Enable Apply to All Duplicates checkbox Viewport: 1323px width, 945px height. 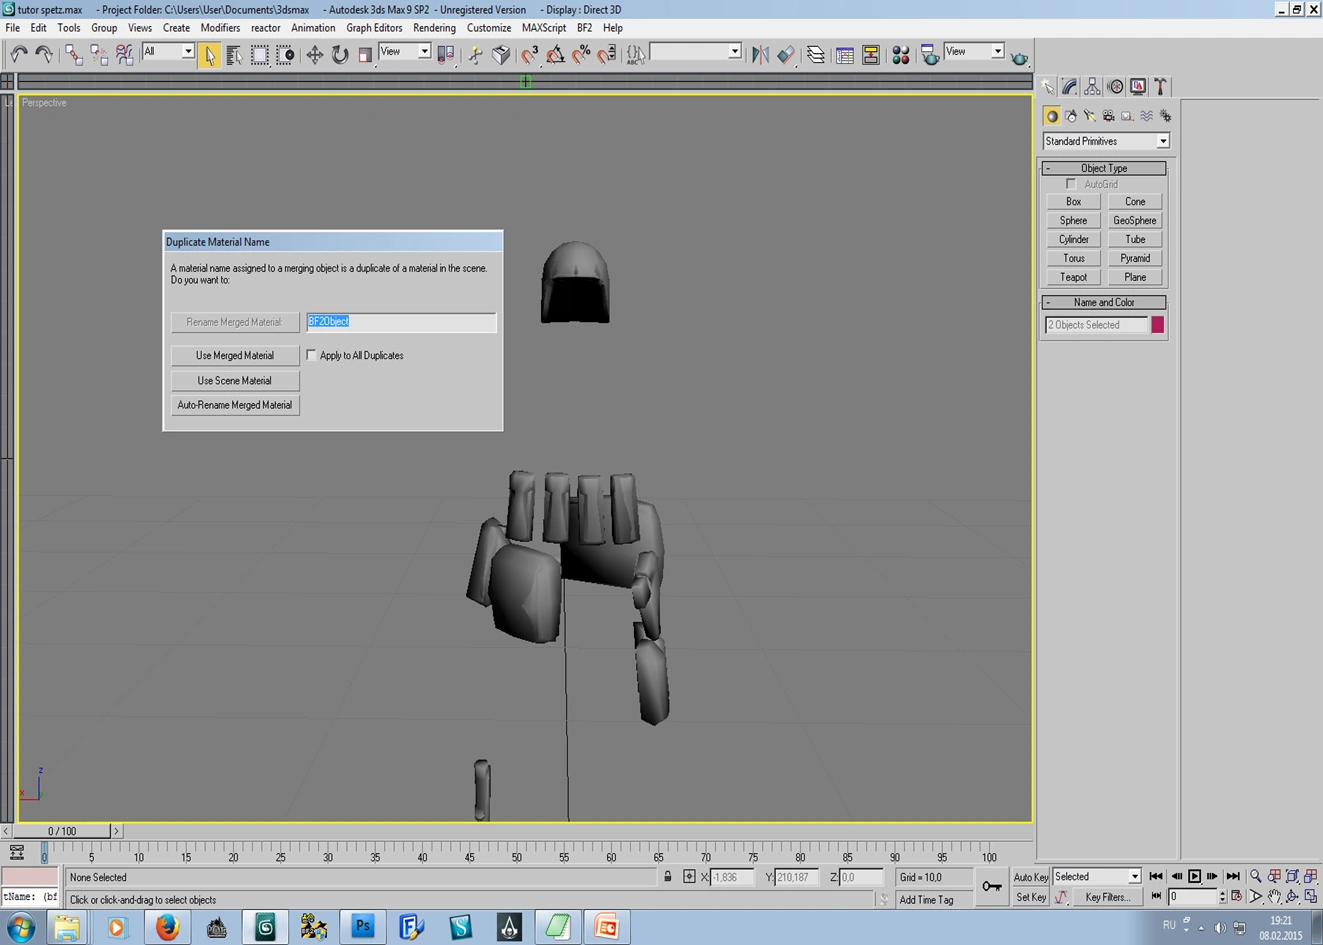(x=311, y=355)
